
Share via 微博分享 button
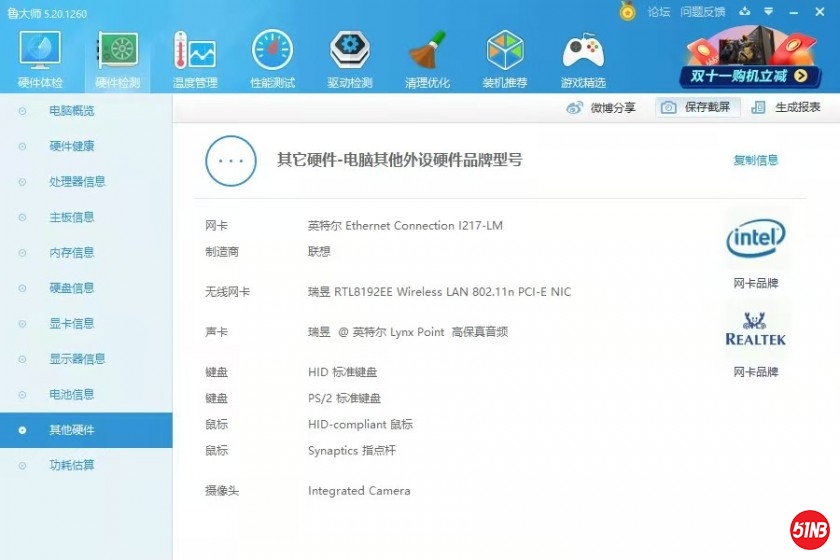pos(601,108)
